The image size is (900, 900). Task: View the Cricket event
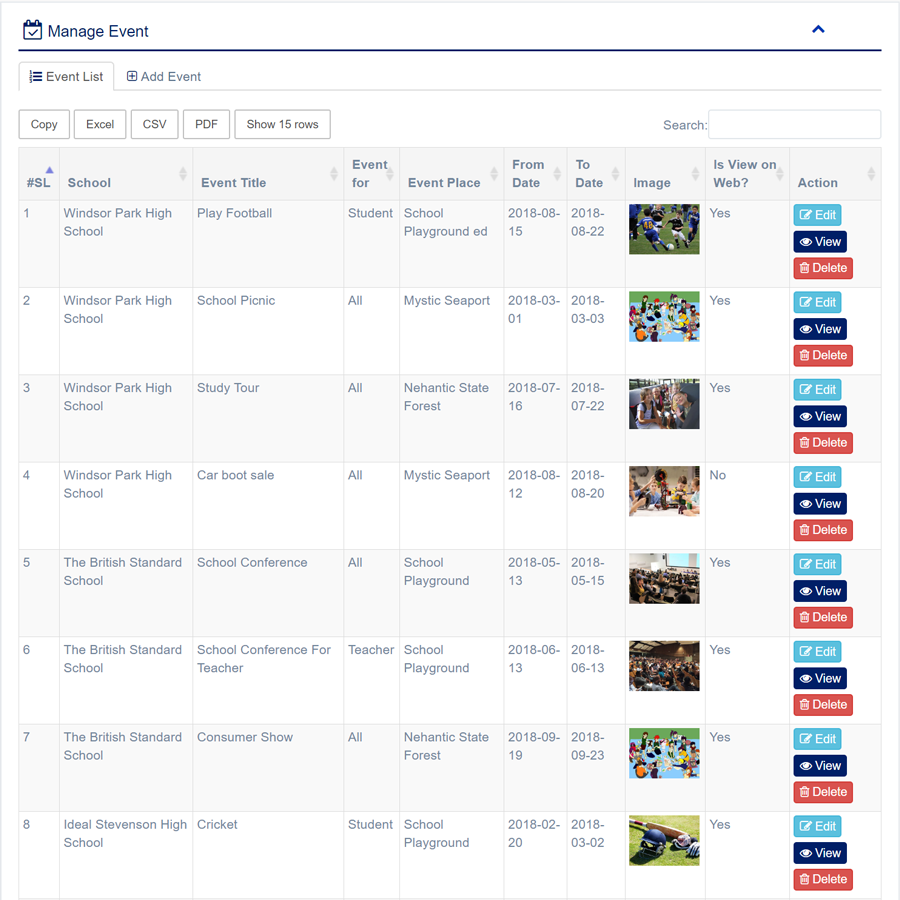coord(820,852)
